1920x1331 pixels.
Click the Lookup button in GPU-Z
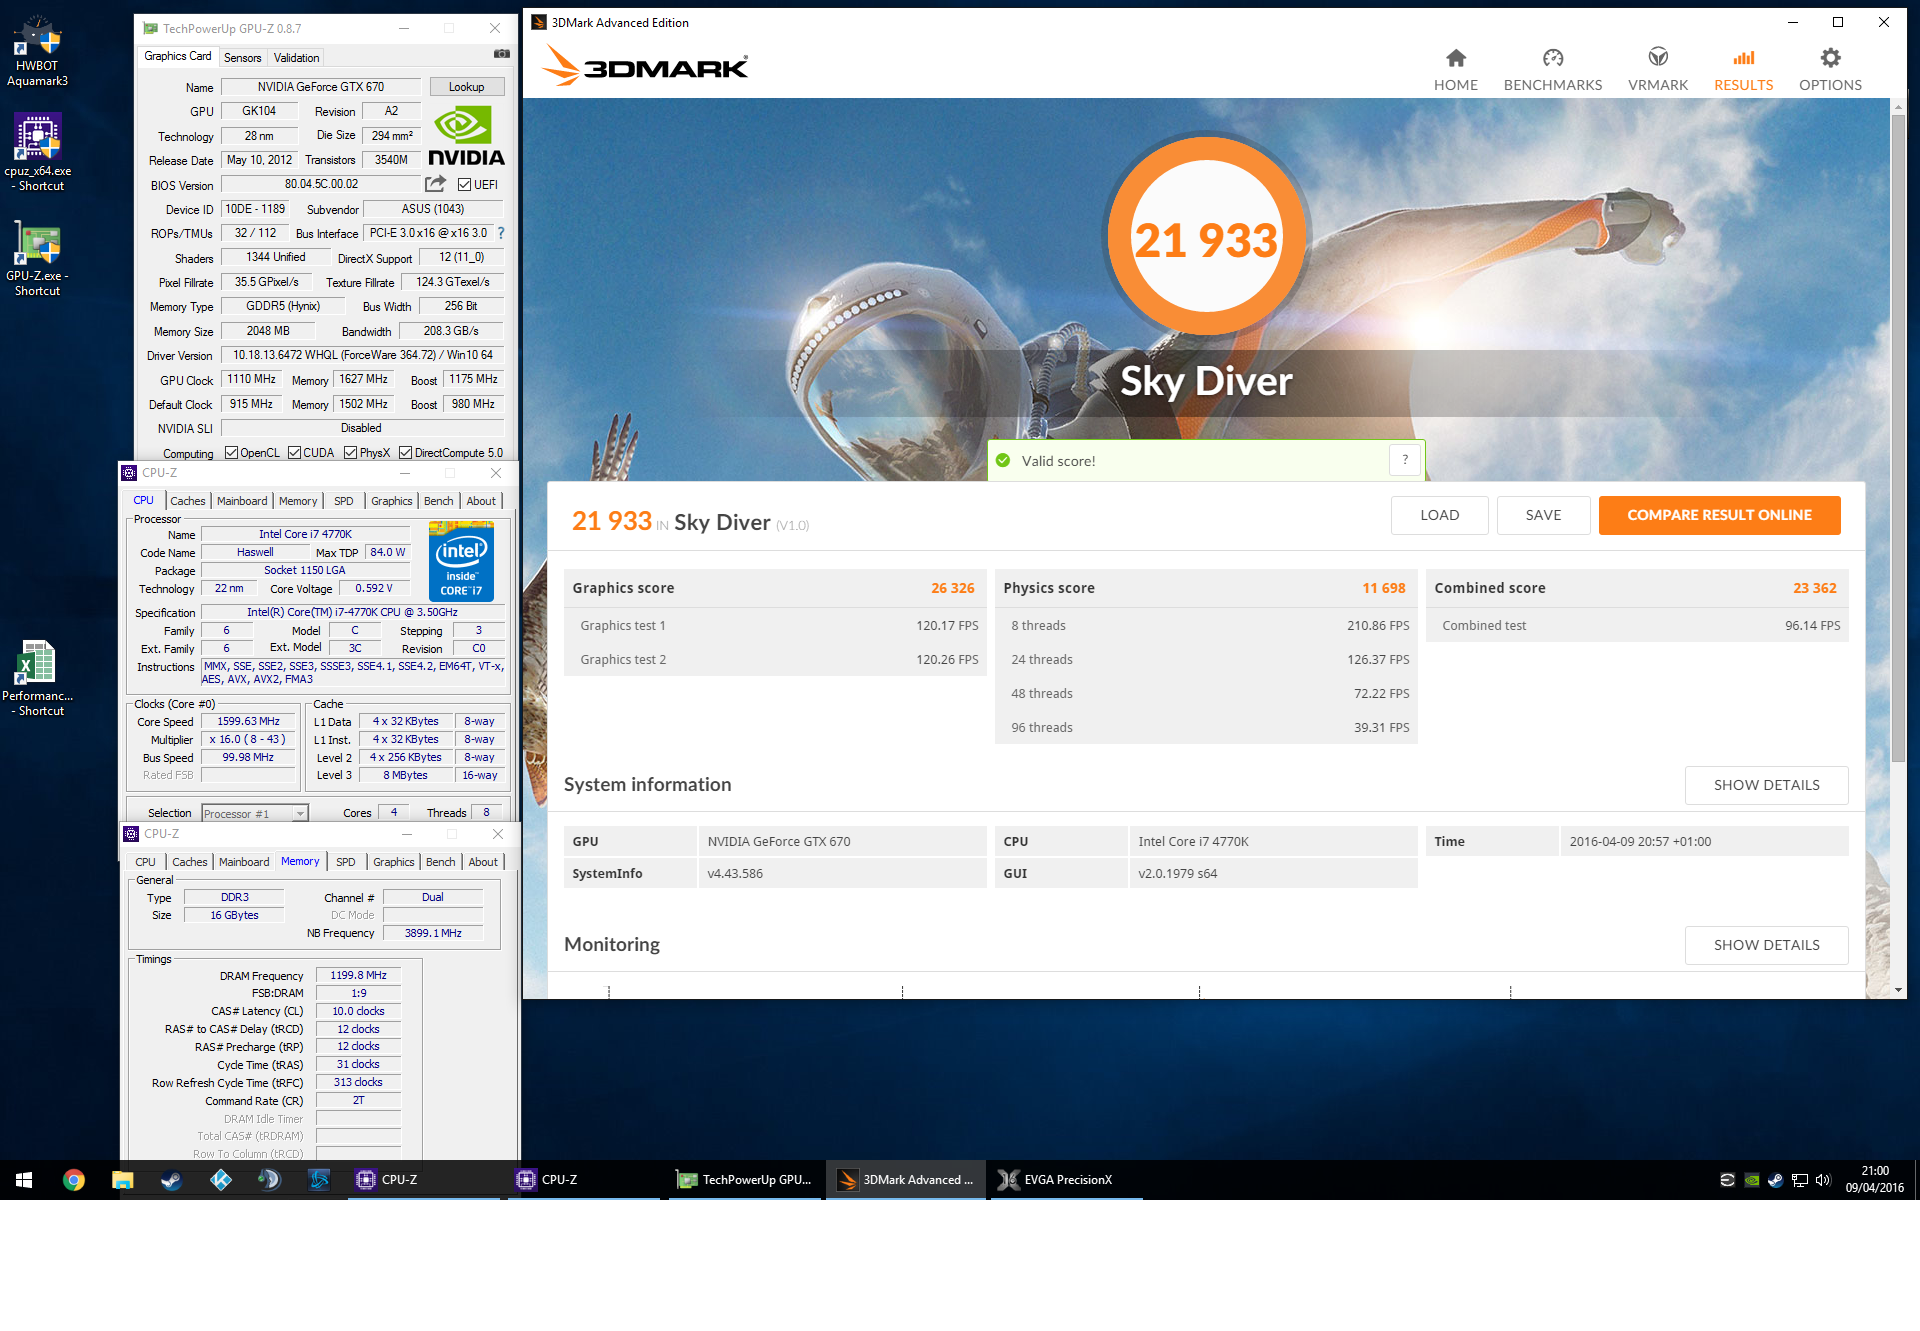coord(466,87)
